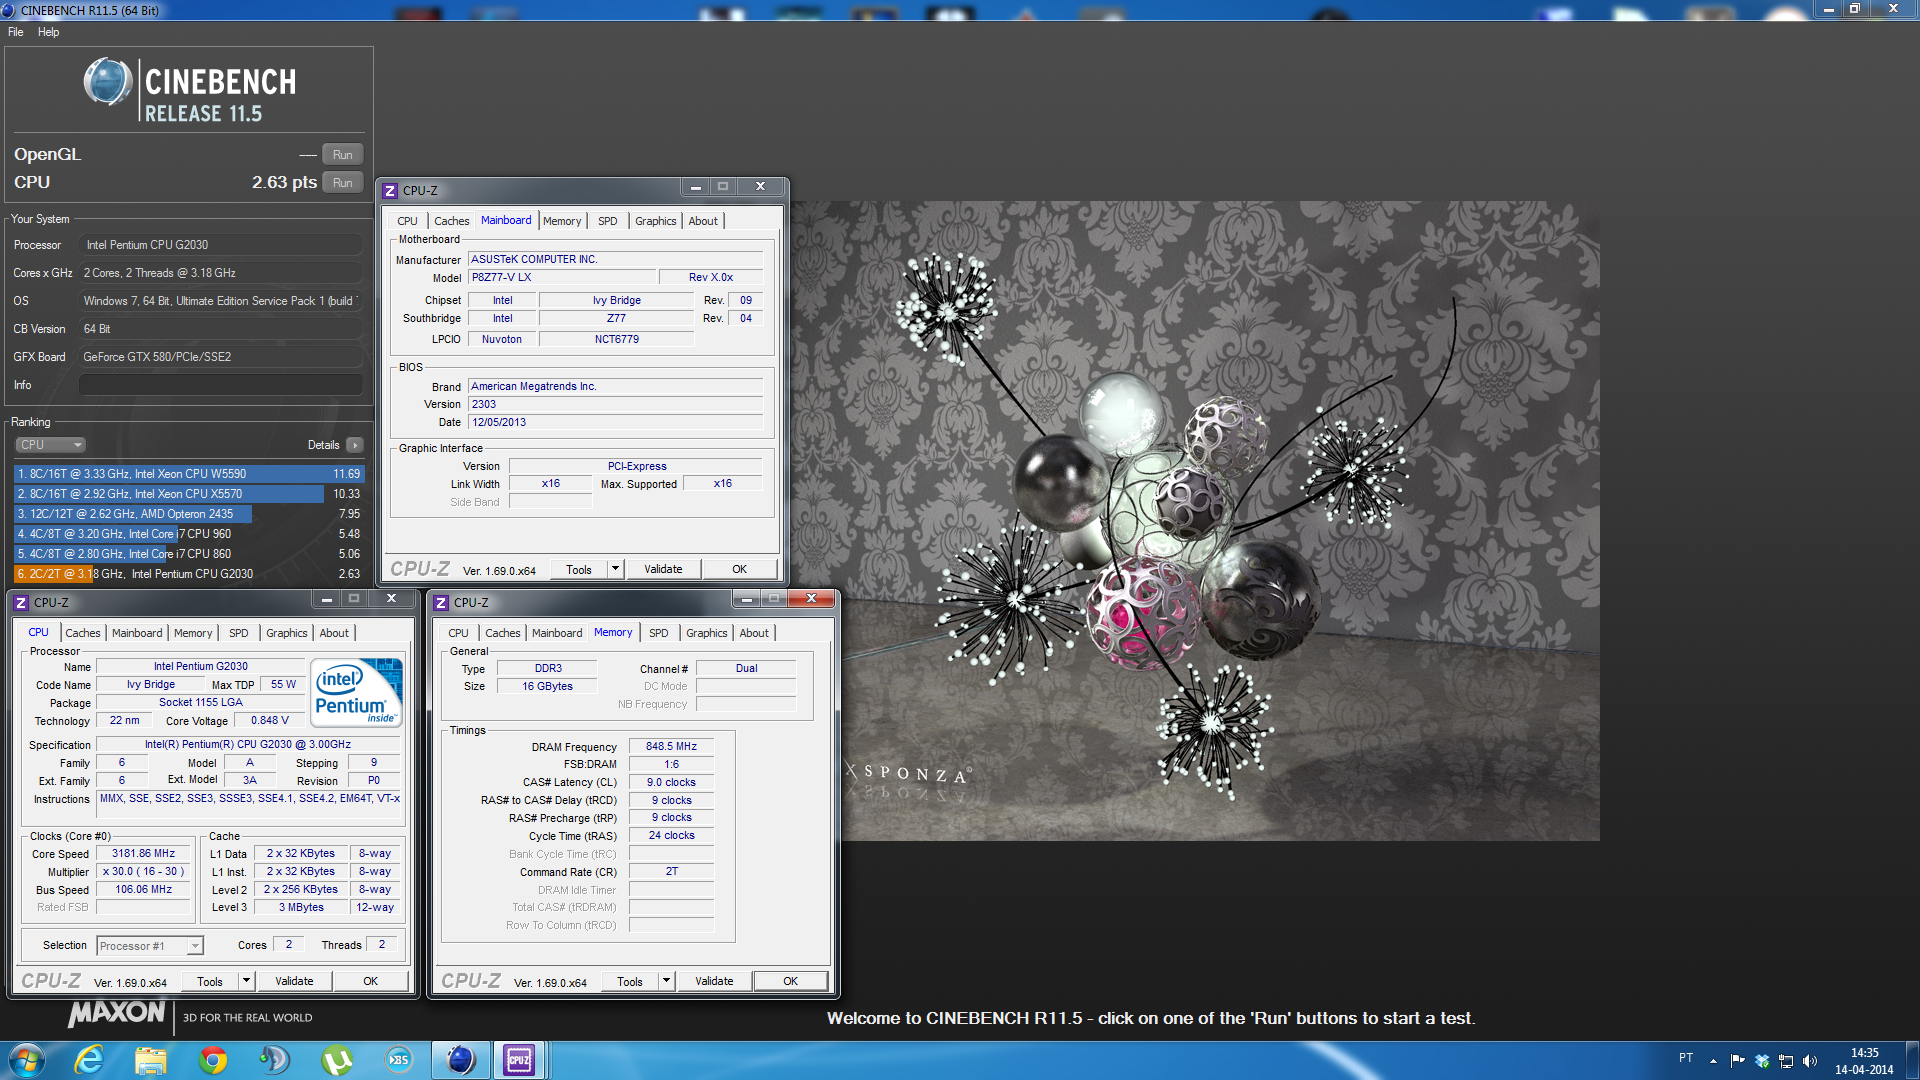Image resolution: width=1920 pixels, height=1080 pixels.
Task: Click the Cinebench logo sphere
Action: (107, 82)
